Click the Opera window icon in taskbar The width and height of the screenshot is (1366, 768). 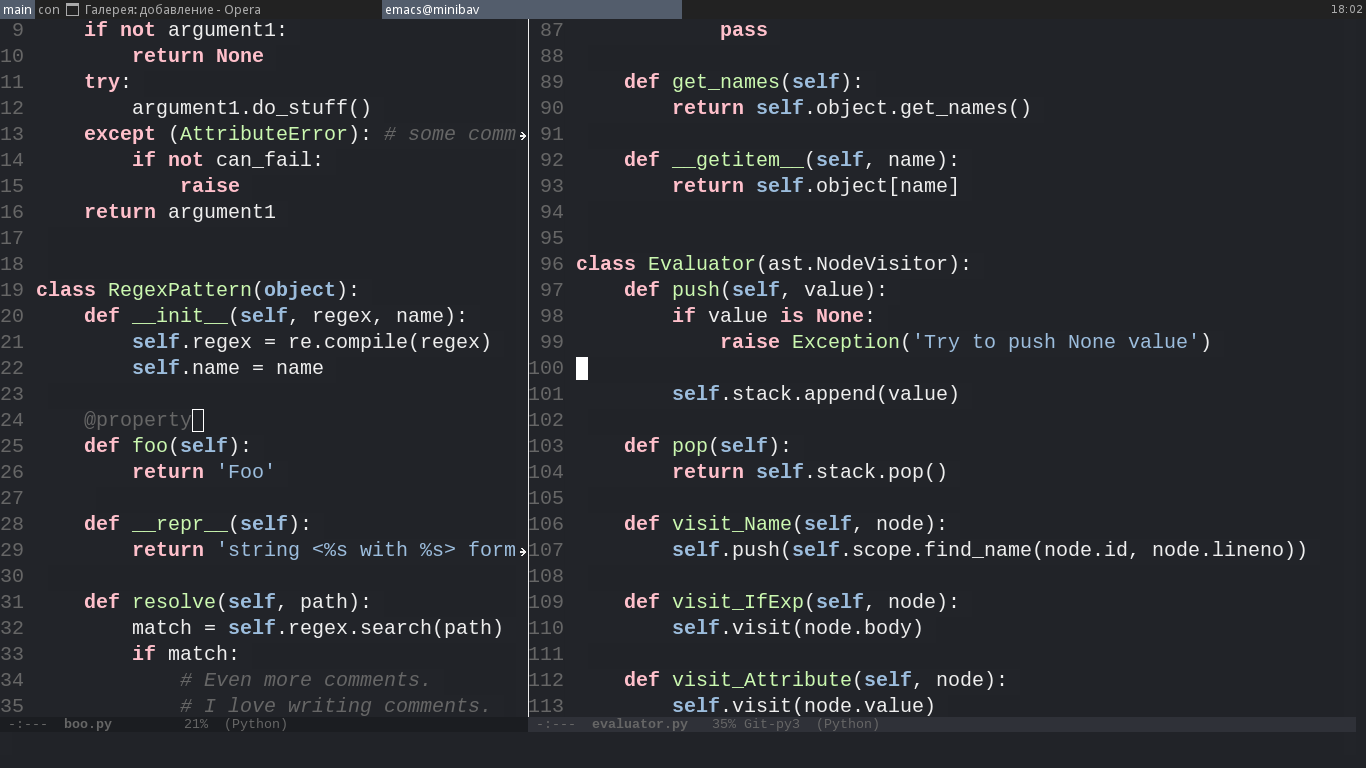click(72, 9)
